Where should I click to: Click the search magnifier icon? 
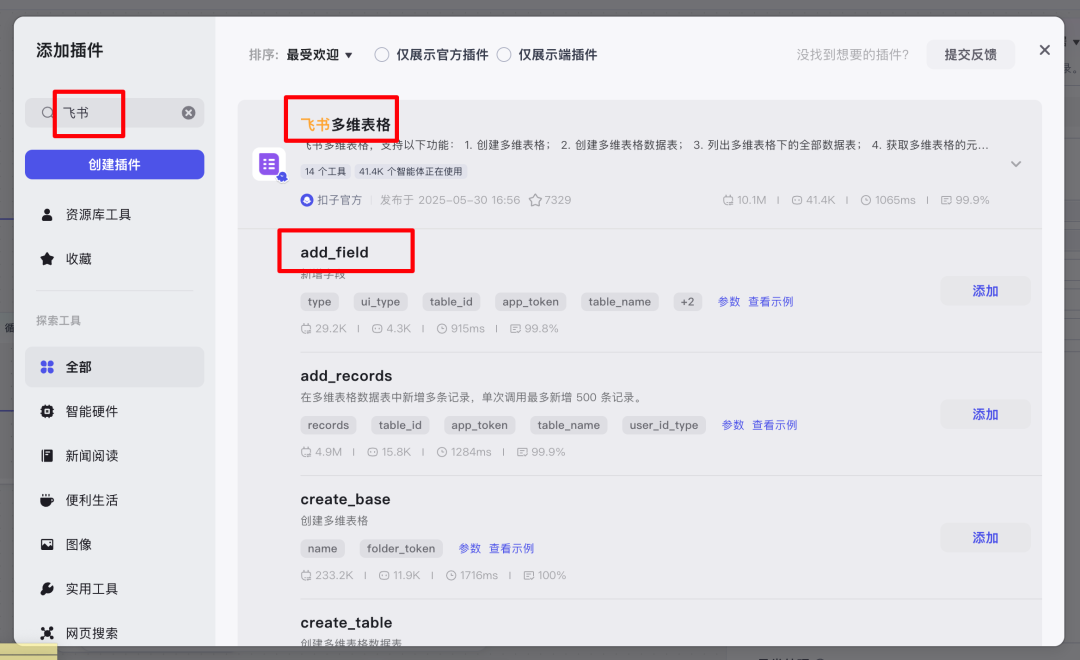(x=47, y=112)
